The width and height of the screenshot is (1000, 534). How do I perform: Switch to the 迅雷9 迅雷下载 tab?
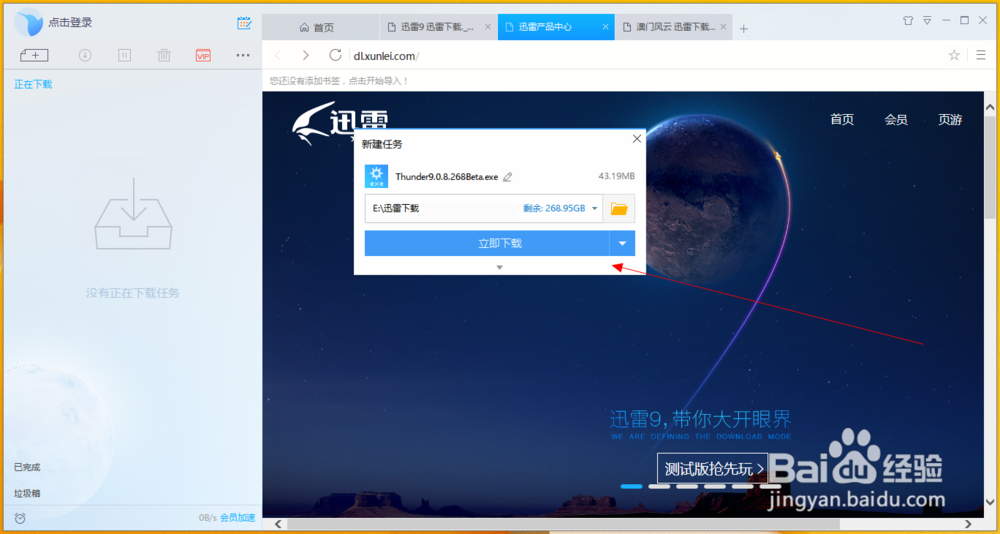pyautogui.click(x=438, y=27)
